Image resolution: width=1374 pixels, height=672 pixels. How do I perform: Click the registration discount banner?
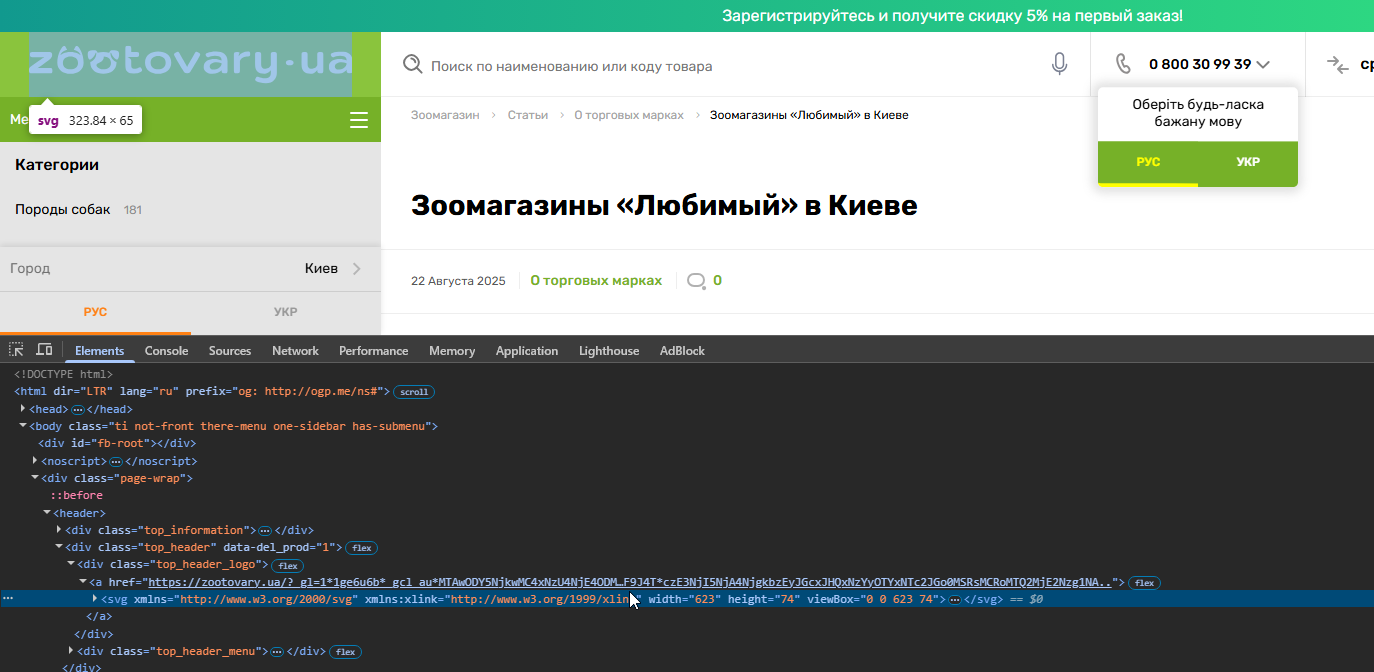point(952,16)
